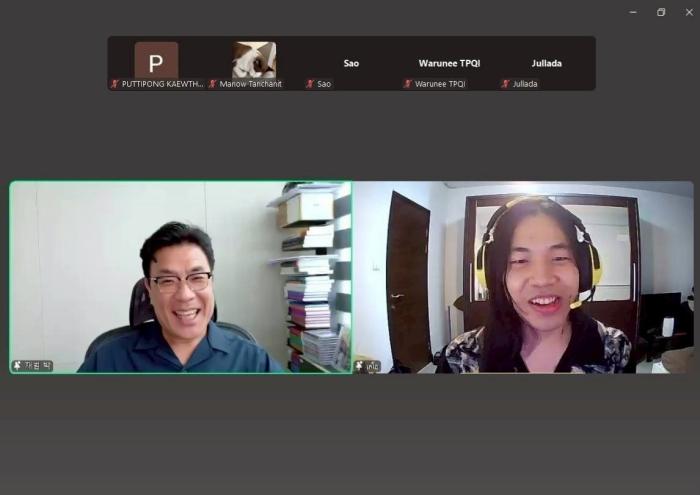The width and height of the screenshot is (700, 495).
Task: Click the PUTTIPONG KAEWTH name label
Action: (162, 84)
